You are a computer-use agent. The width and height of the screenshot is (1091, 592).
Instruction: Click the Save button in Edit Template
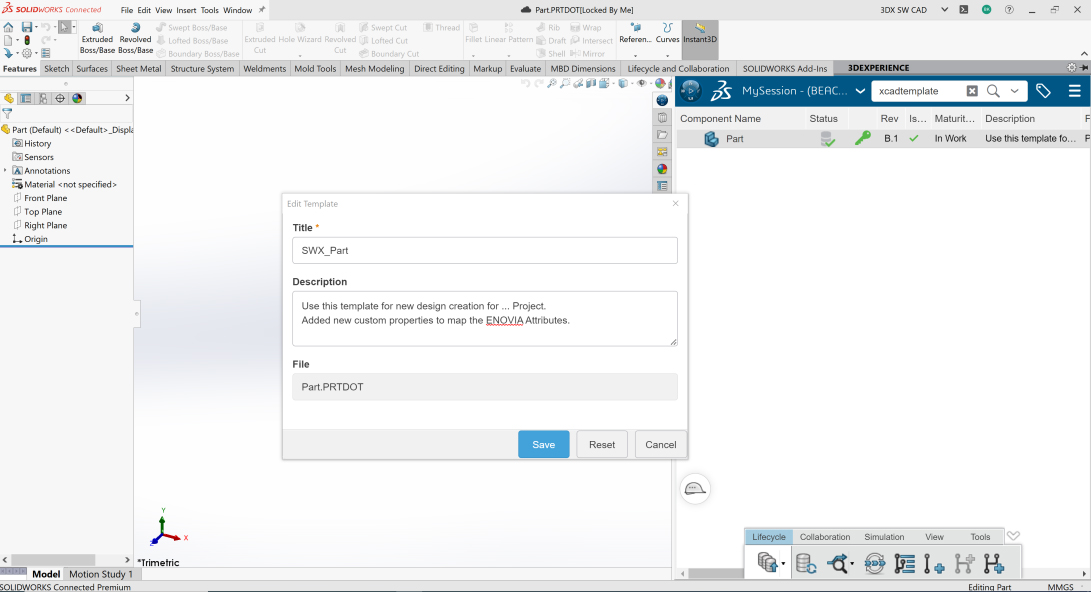[x=543, y=445]
